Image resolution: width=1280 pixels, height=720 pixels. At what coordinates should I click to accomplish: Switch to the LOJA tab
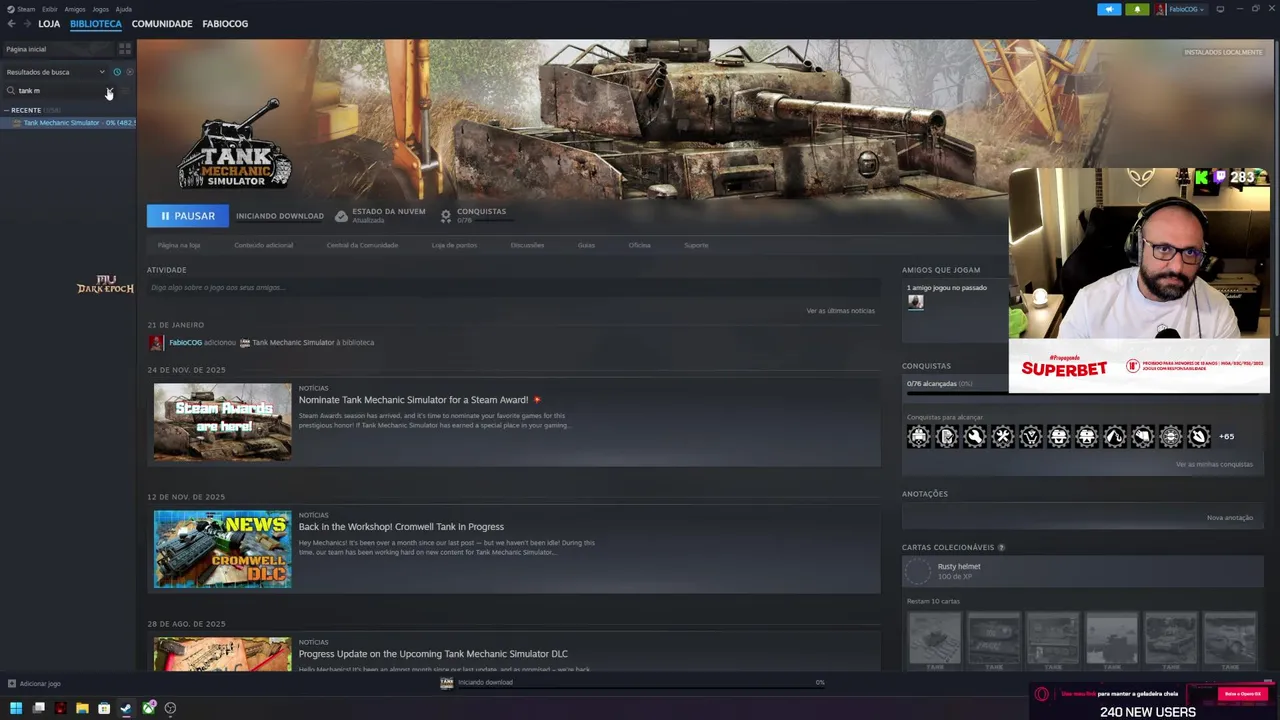[x=49, y=24]
